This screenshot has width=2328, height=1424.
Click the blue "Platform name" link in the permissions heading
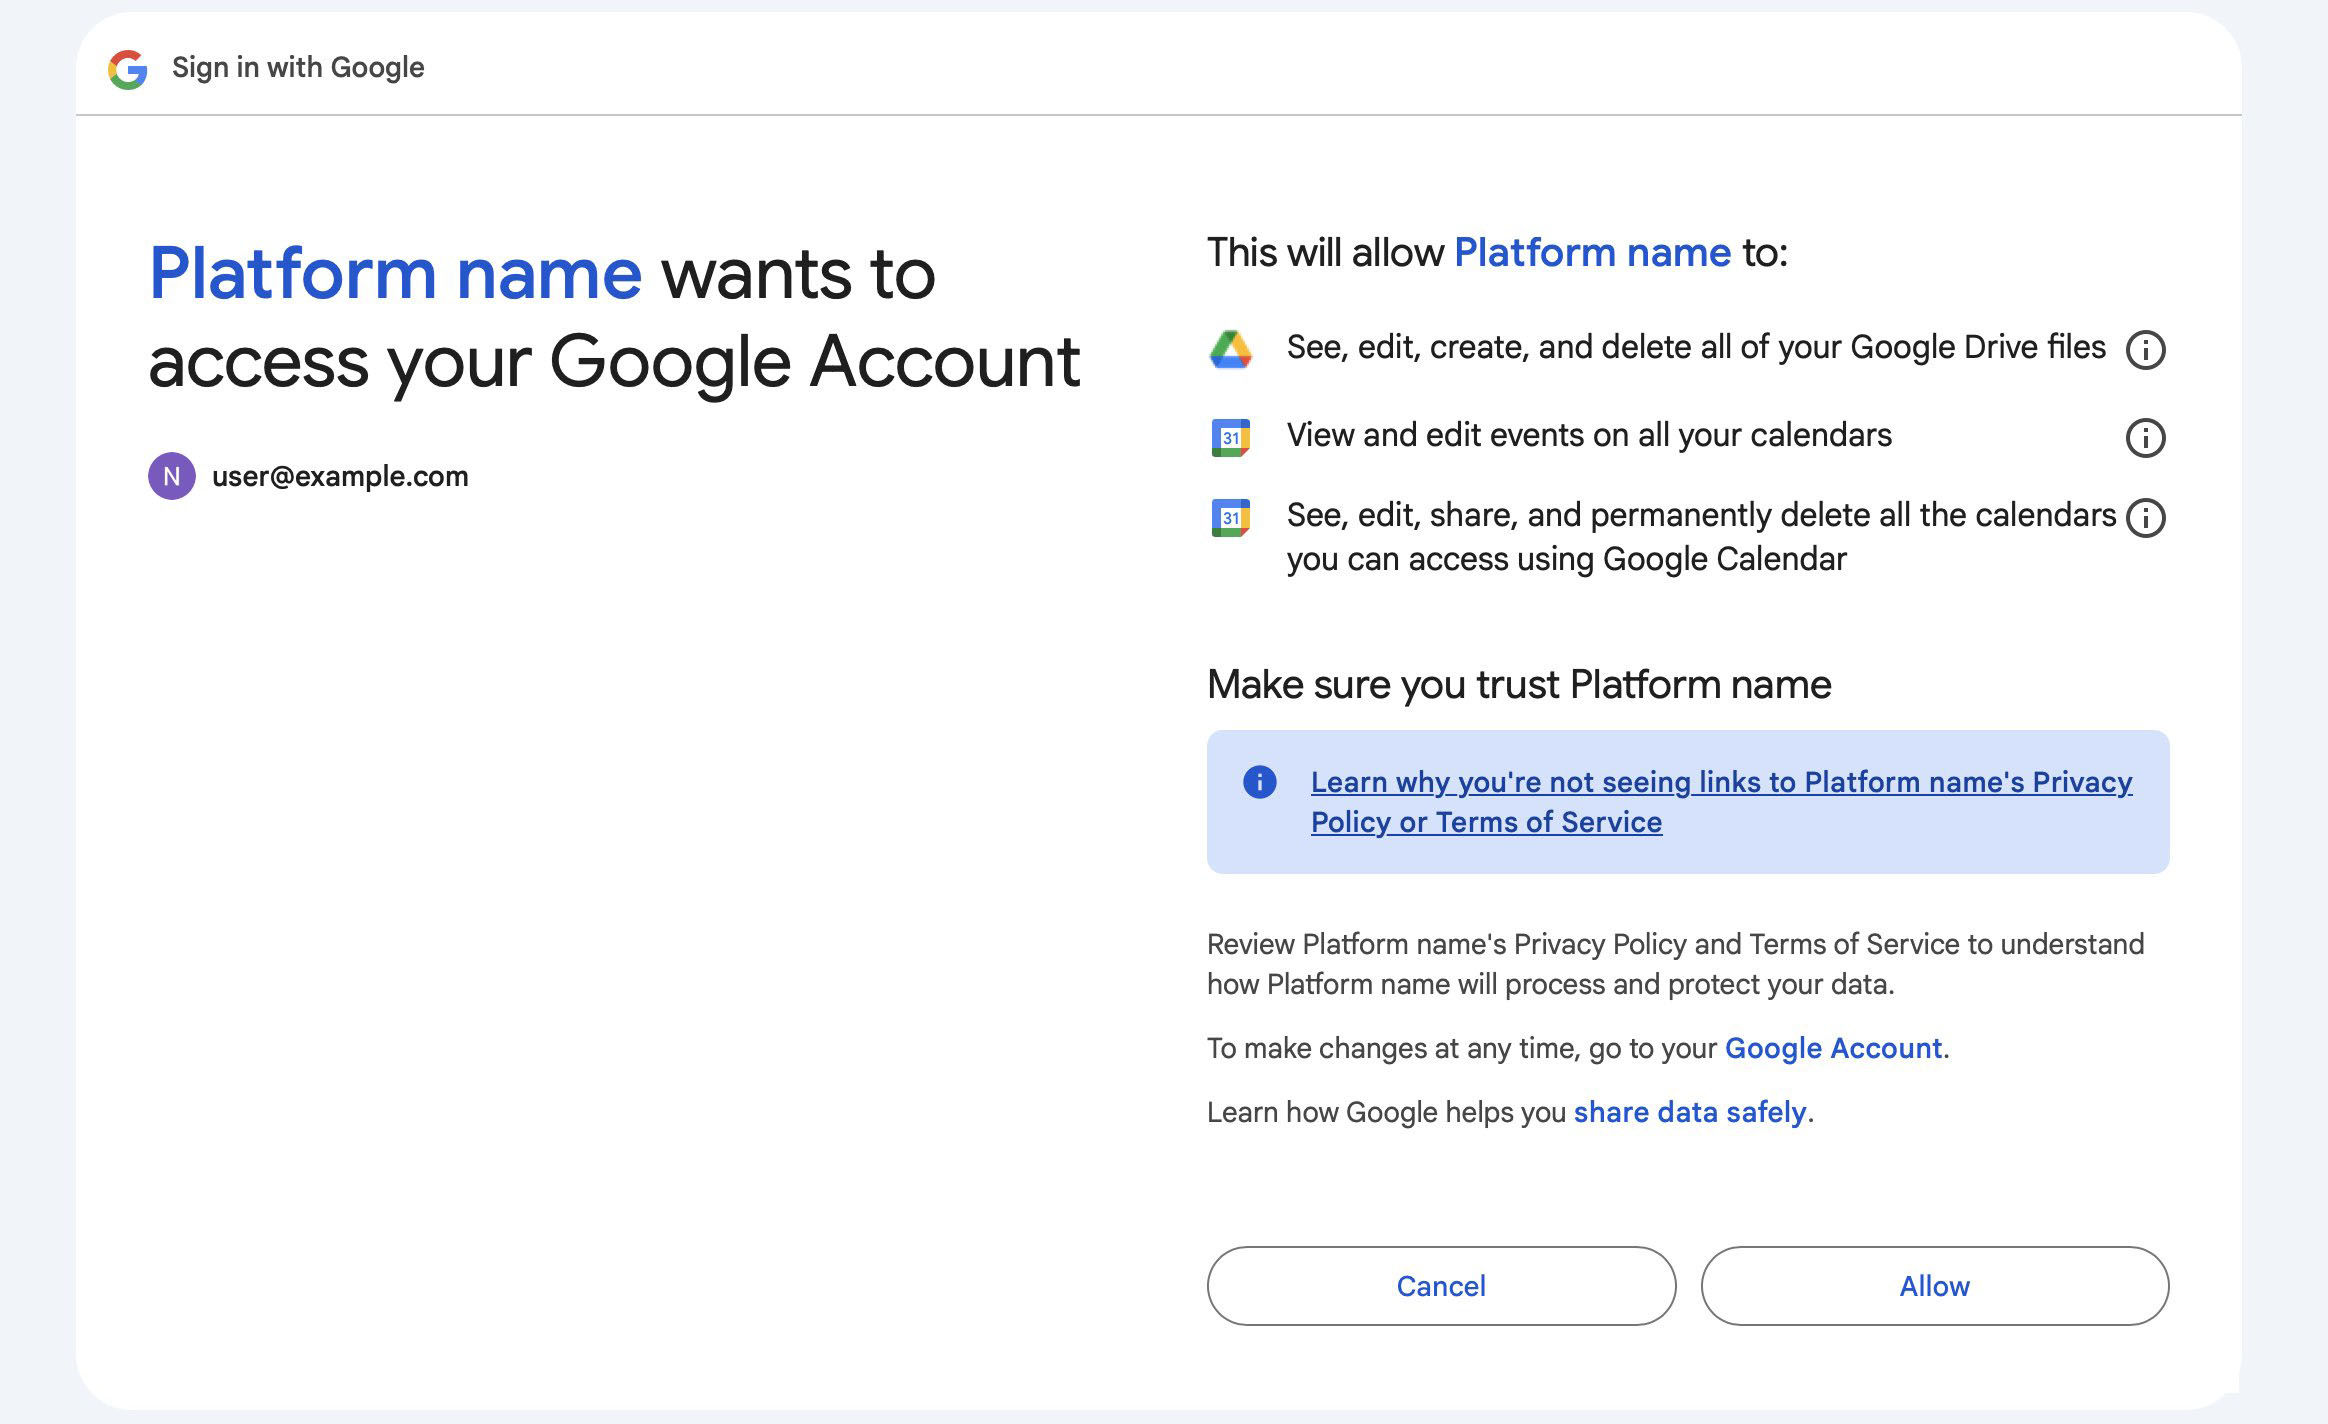[1591, 252]
